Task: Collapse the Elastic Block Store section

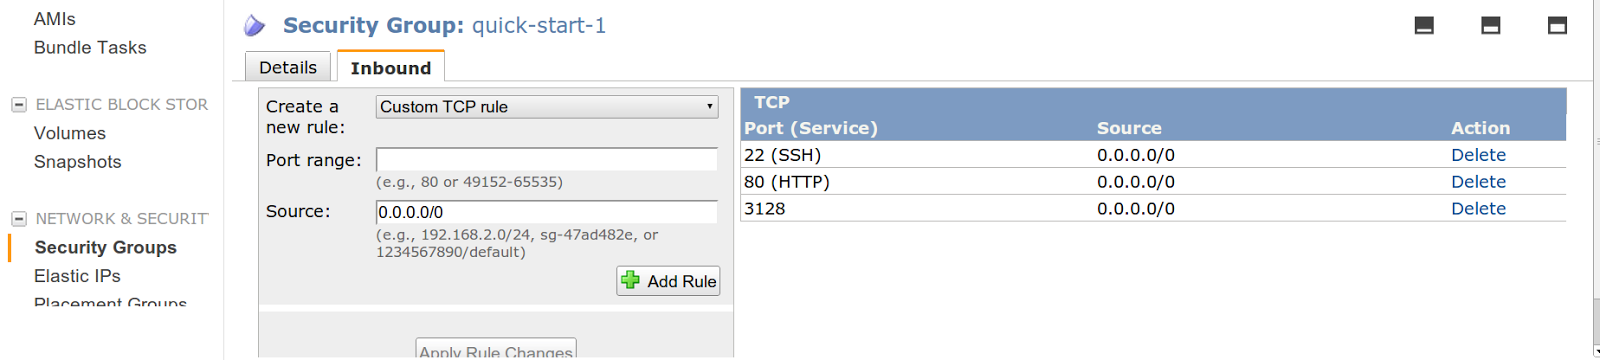Action: coord(18,104)
